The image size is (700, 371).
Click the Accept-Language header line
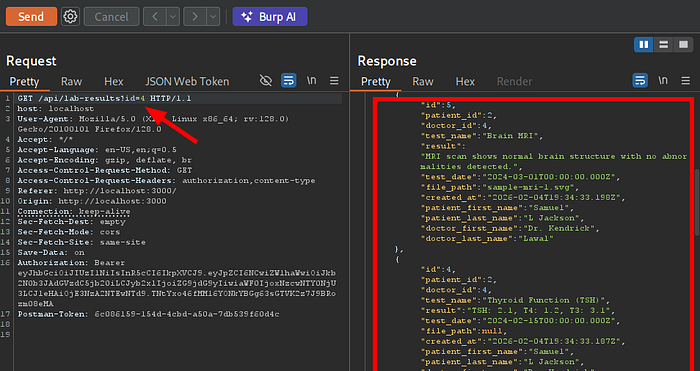[x=97, y=150]
